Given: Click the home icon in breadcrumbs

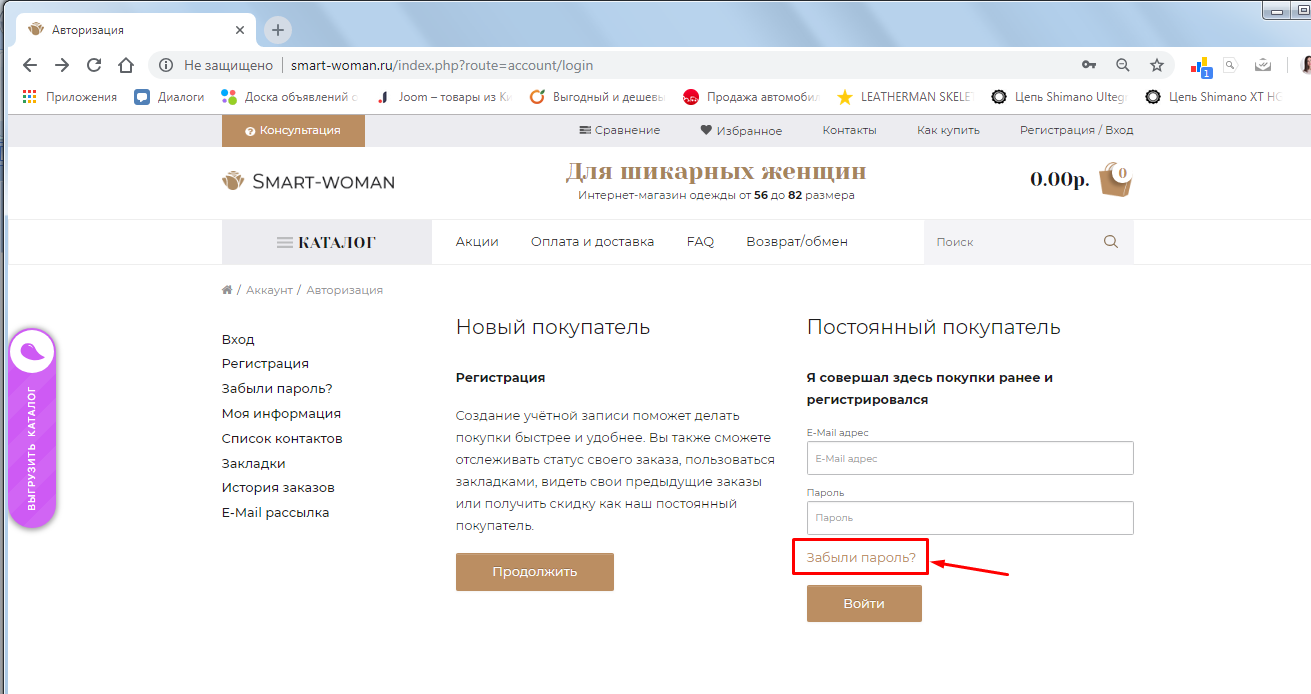Looking at the screenshot, I should [x=227, y=290].
